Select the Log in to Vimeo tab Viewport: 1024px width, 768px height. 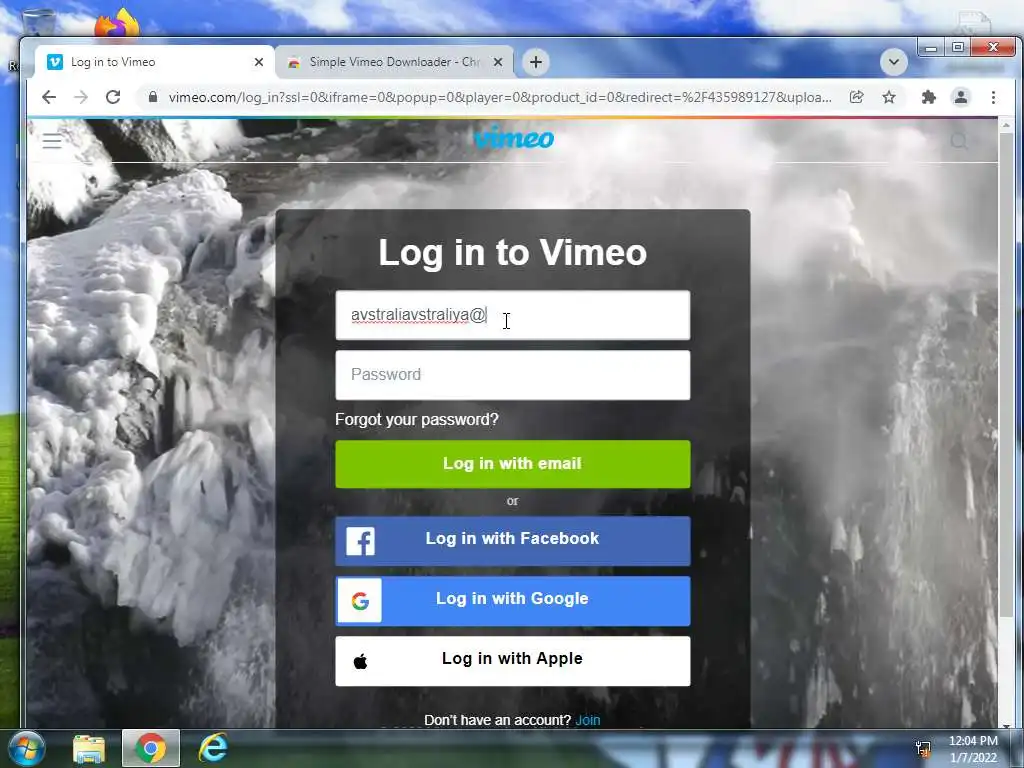155,62
